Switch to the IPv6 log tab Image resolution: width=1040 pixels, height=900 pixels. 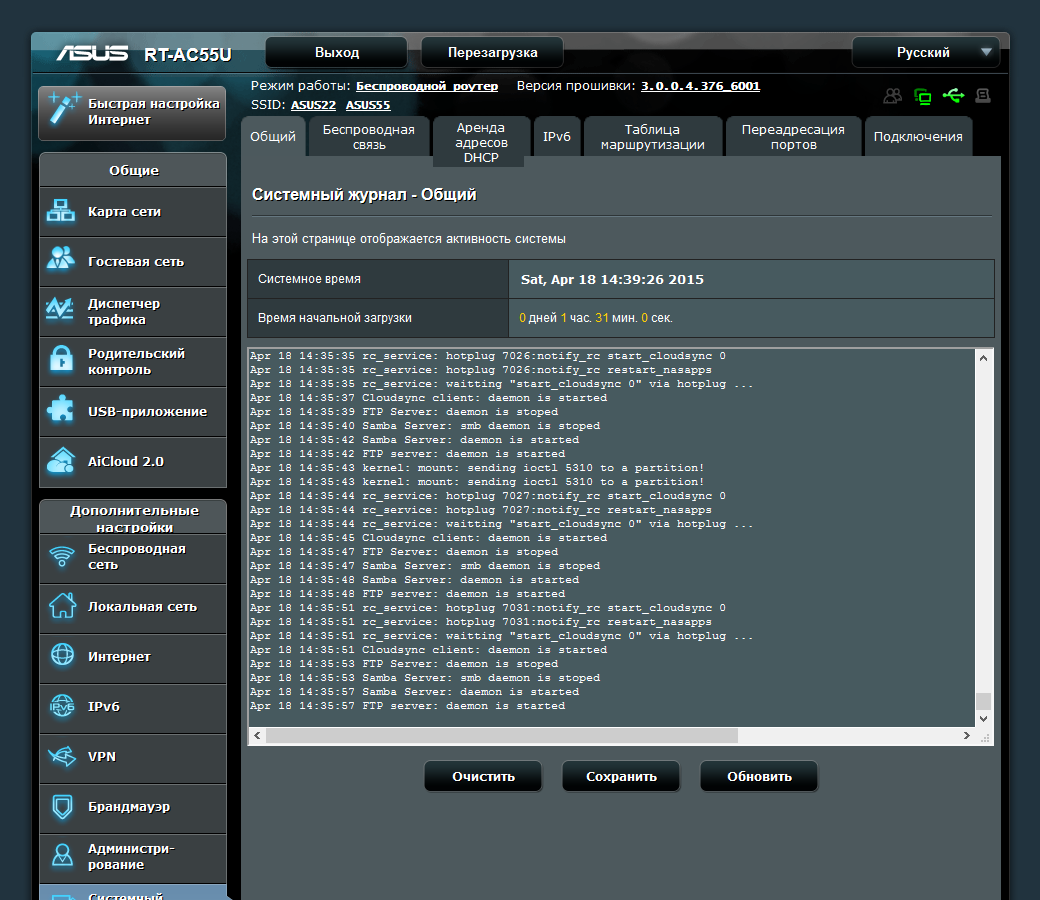pos(556,137)
